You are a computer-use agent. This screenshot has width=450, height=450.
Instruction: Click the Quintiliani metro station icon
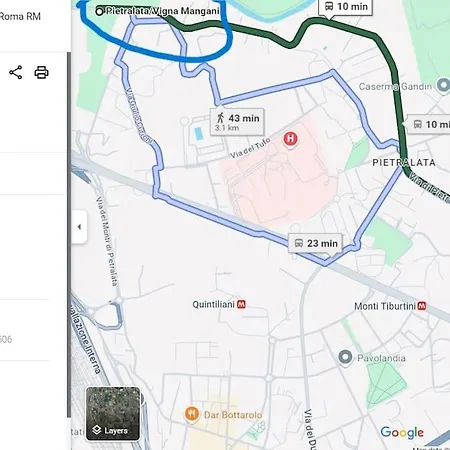pyautogui.click(x=241, y=304)
